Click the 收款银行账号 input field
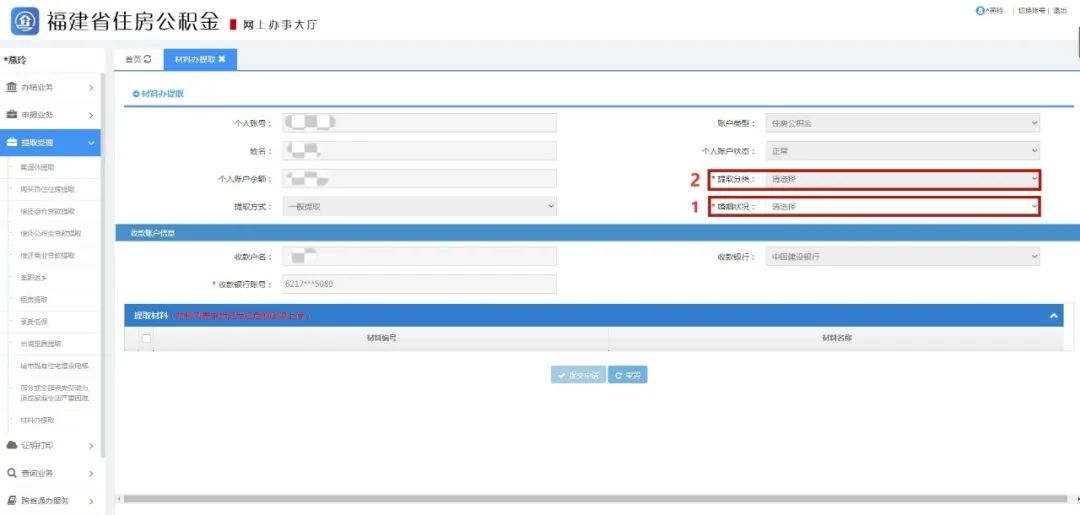The width and height of the screenshot is (1080, 515). (x=418, y=284)
